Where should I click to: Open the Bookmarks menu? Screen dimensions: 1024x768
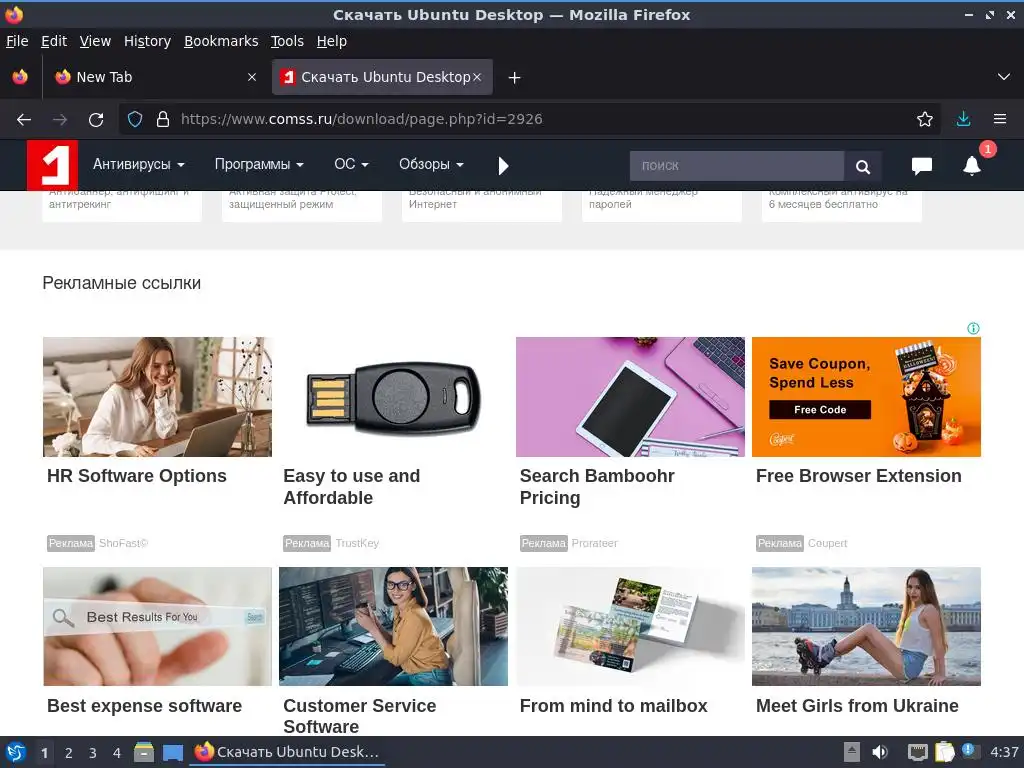pos(221,41)
